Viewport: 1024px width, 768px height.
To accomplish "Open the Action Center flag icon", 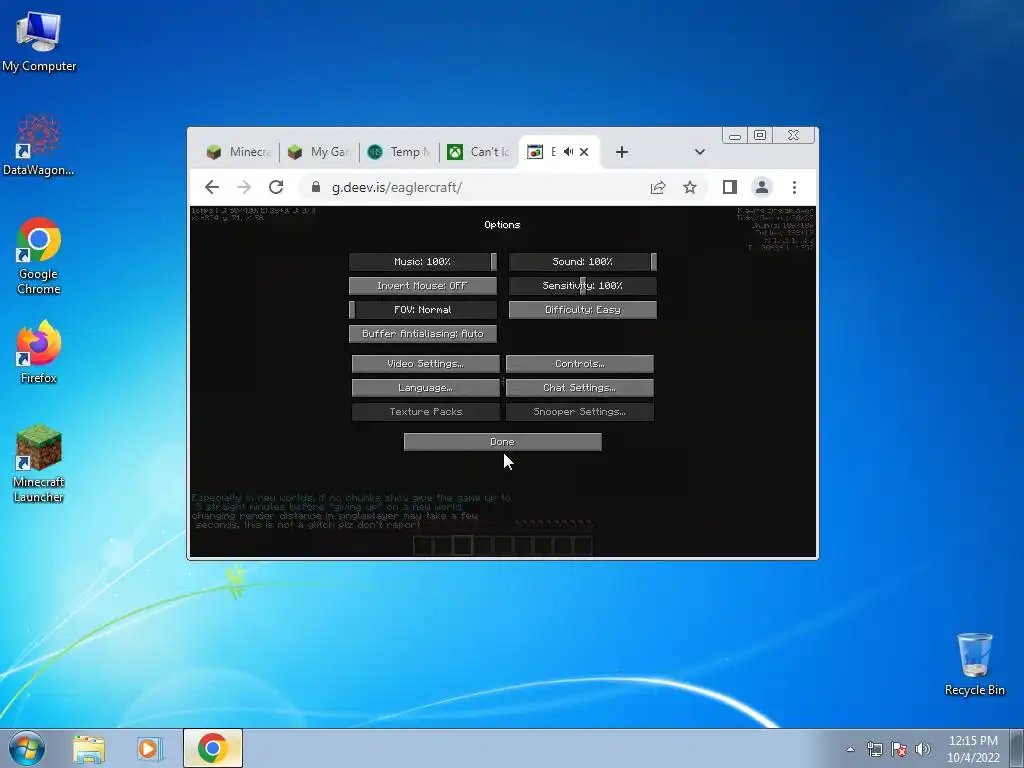I will [x=899, y=749].
